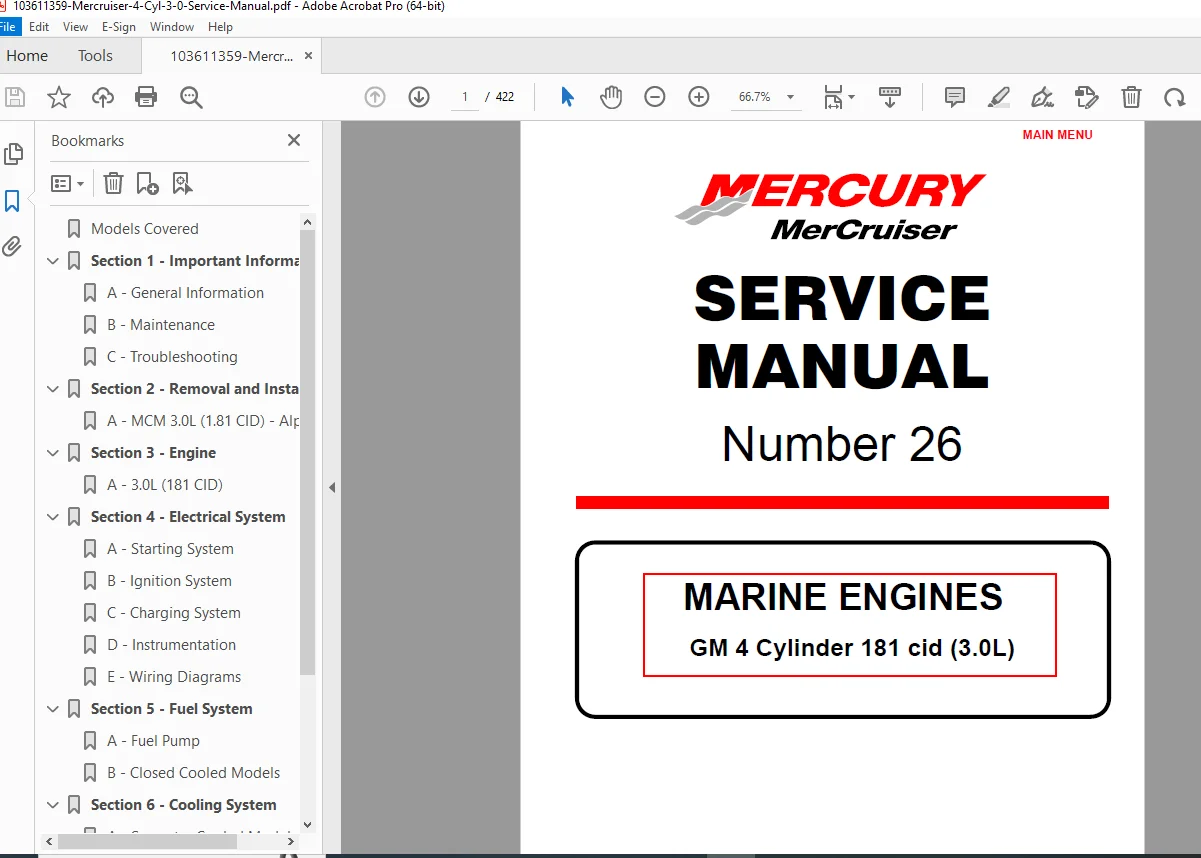This screenshot has width=1201, height=858.
Task: Open the bookmarks options dropdown
Action: click(68, 184)
